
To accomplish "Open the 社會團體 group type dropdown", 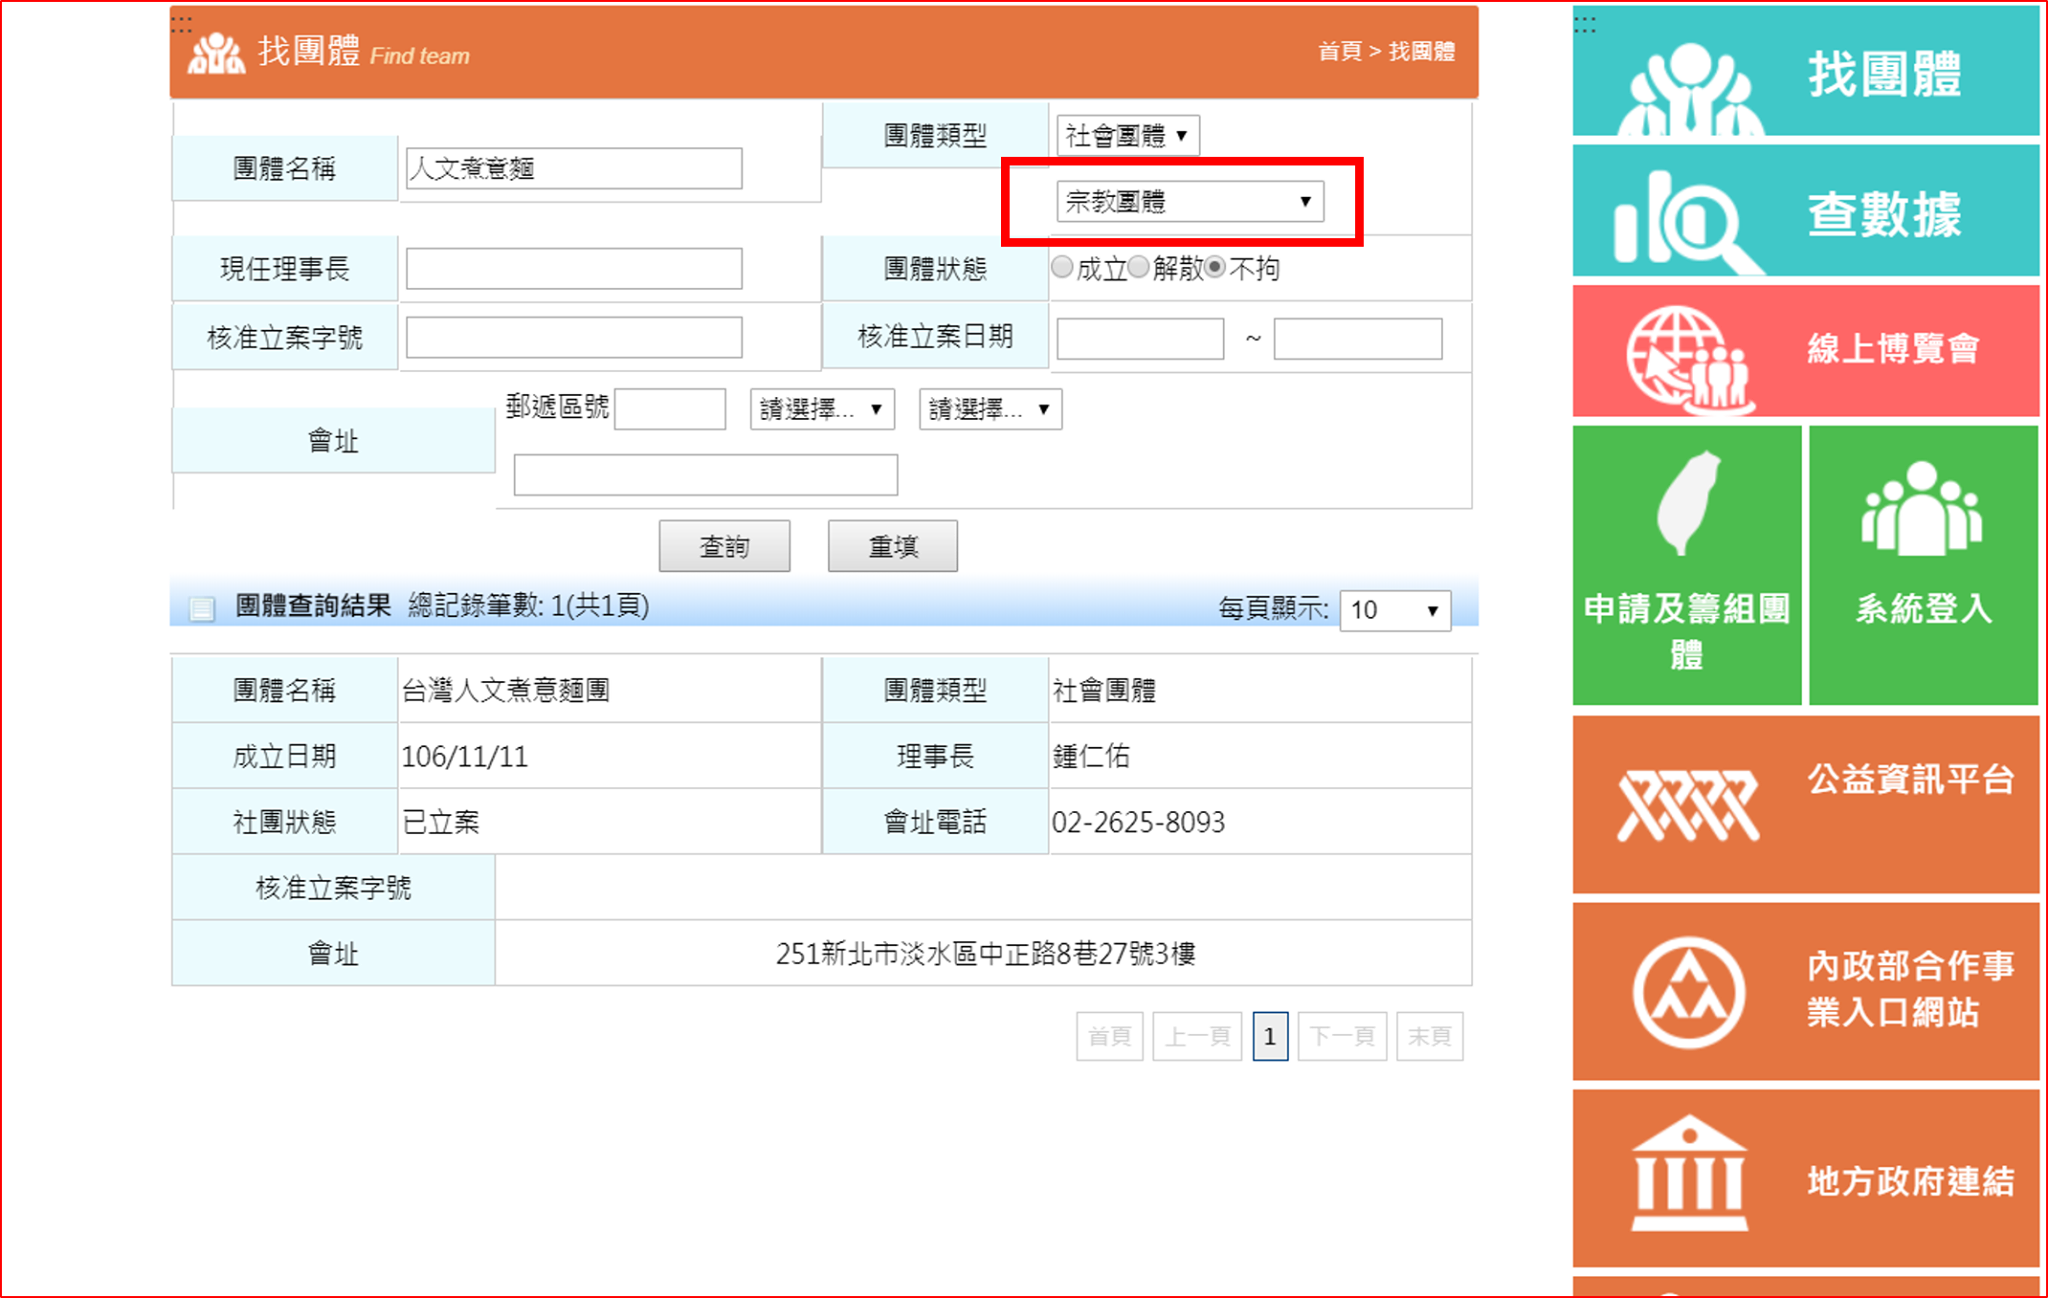I will [1128, 135].
